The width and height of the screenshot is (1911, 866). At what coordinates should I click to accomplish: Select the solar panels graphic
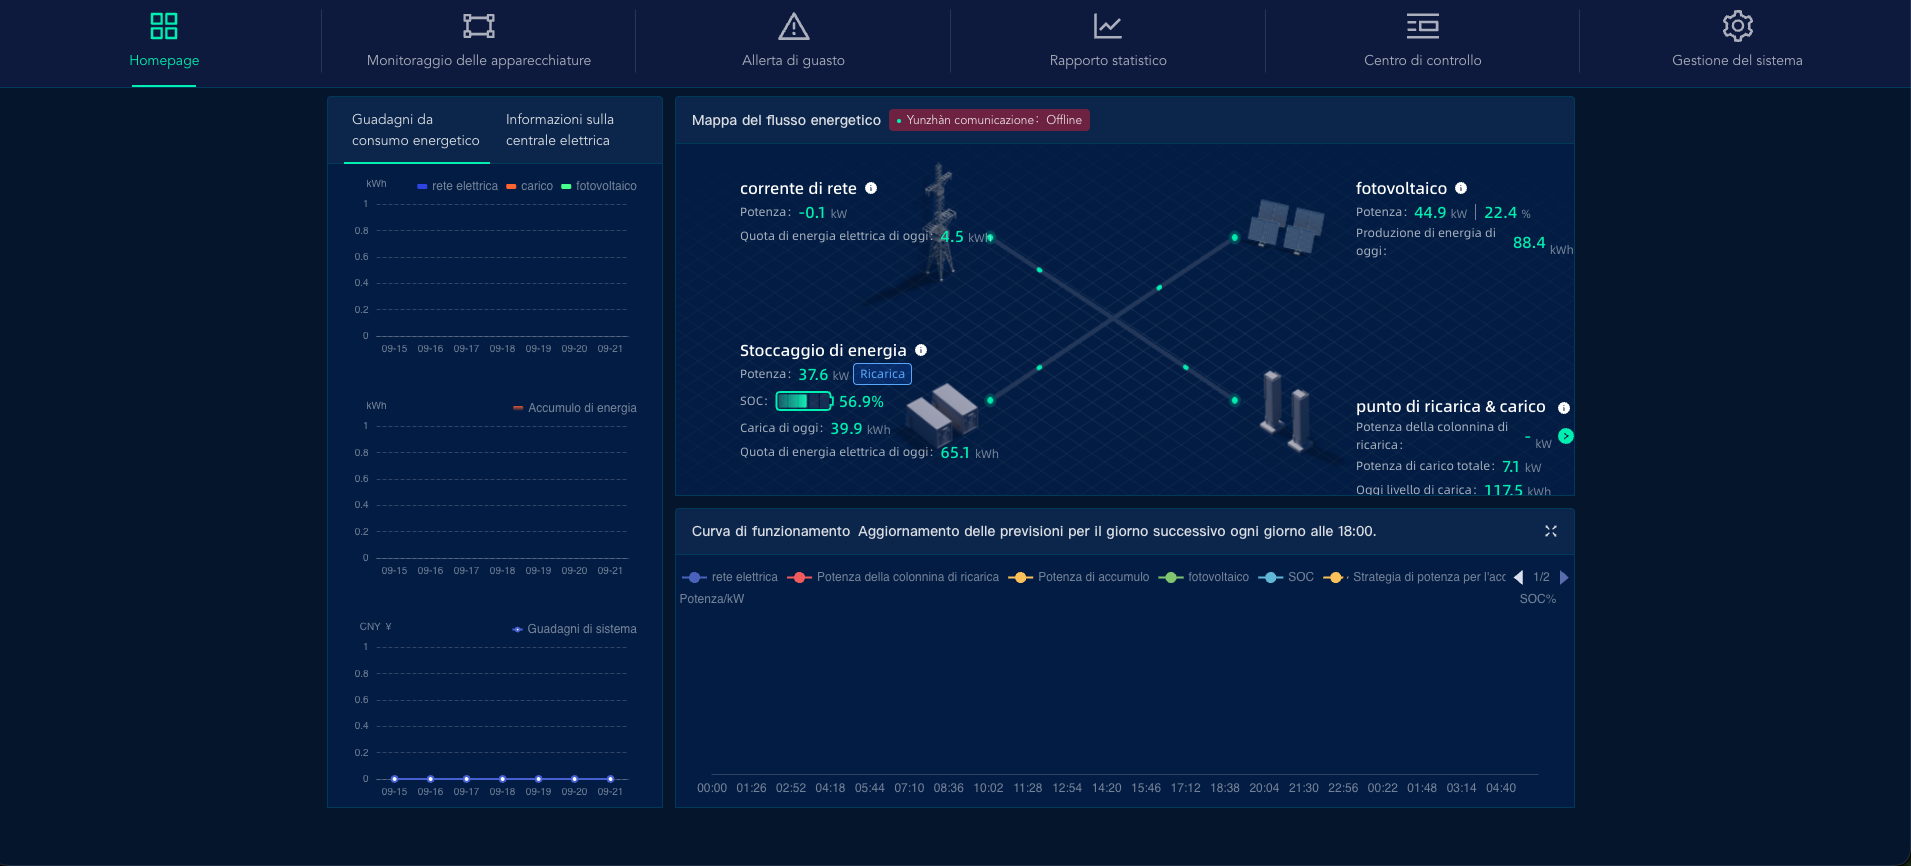[x=1288, y=226]
